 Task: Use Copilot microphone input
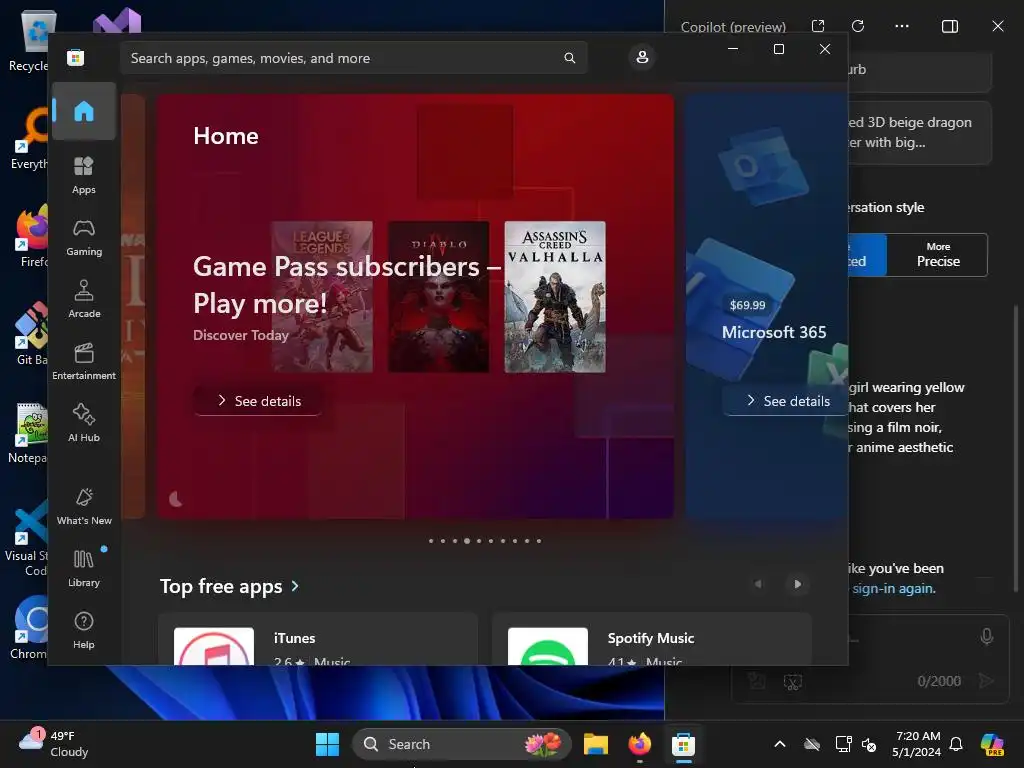click(x=987, y=636)
